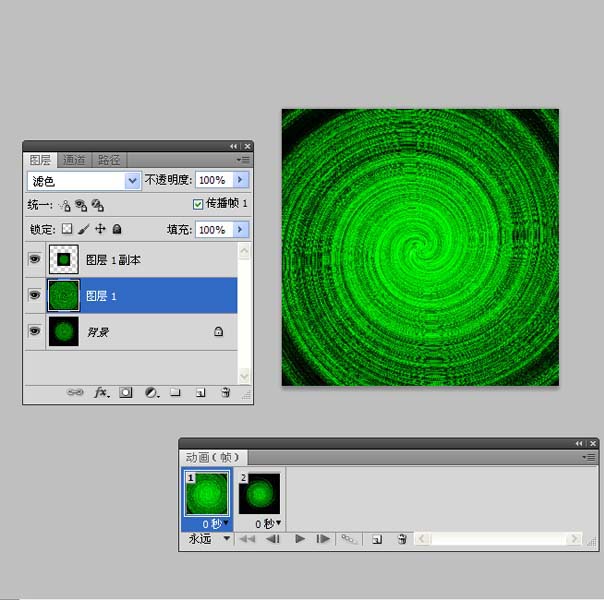Open the fx layer style menu
Image resolution: width=604 pixels, height=600 pixels.
coord(102,392)
